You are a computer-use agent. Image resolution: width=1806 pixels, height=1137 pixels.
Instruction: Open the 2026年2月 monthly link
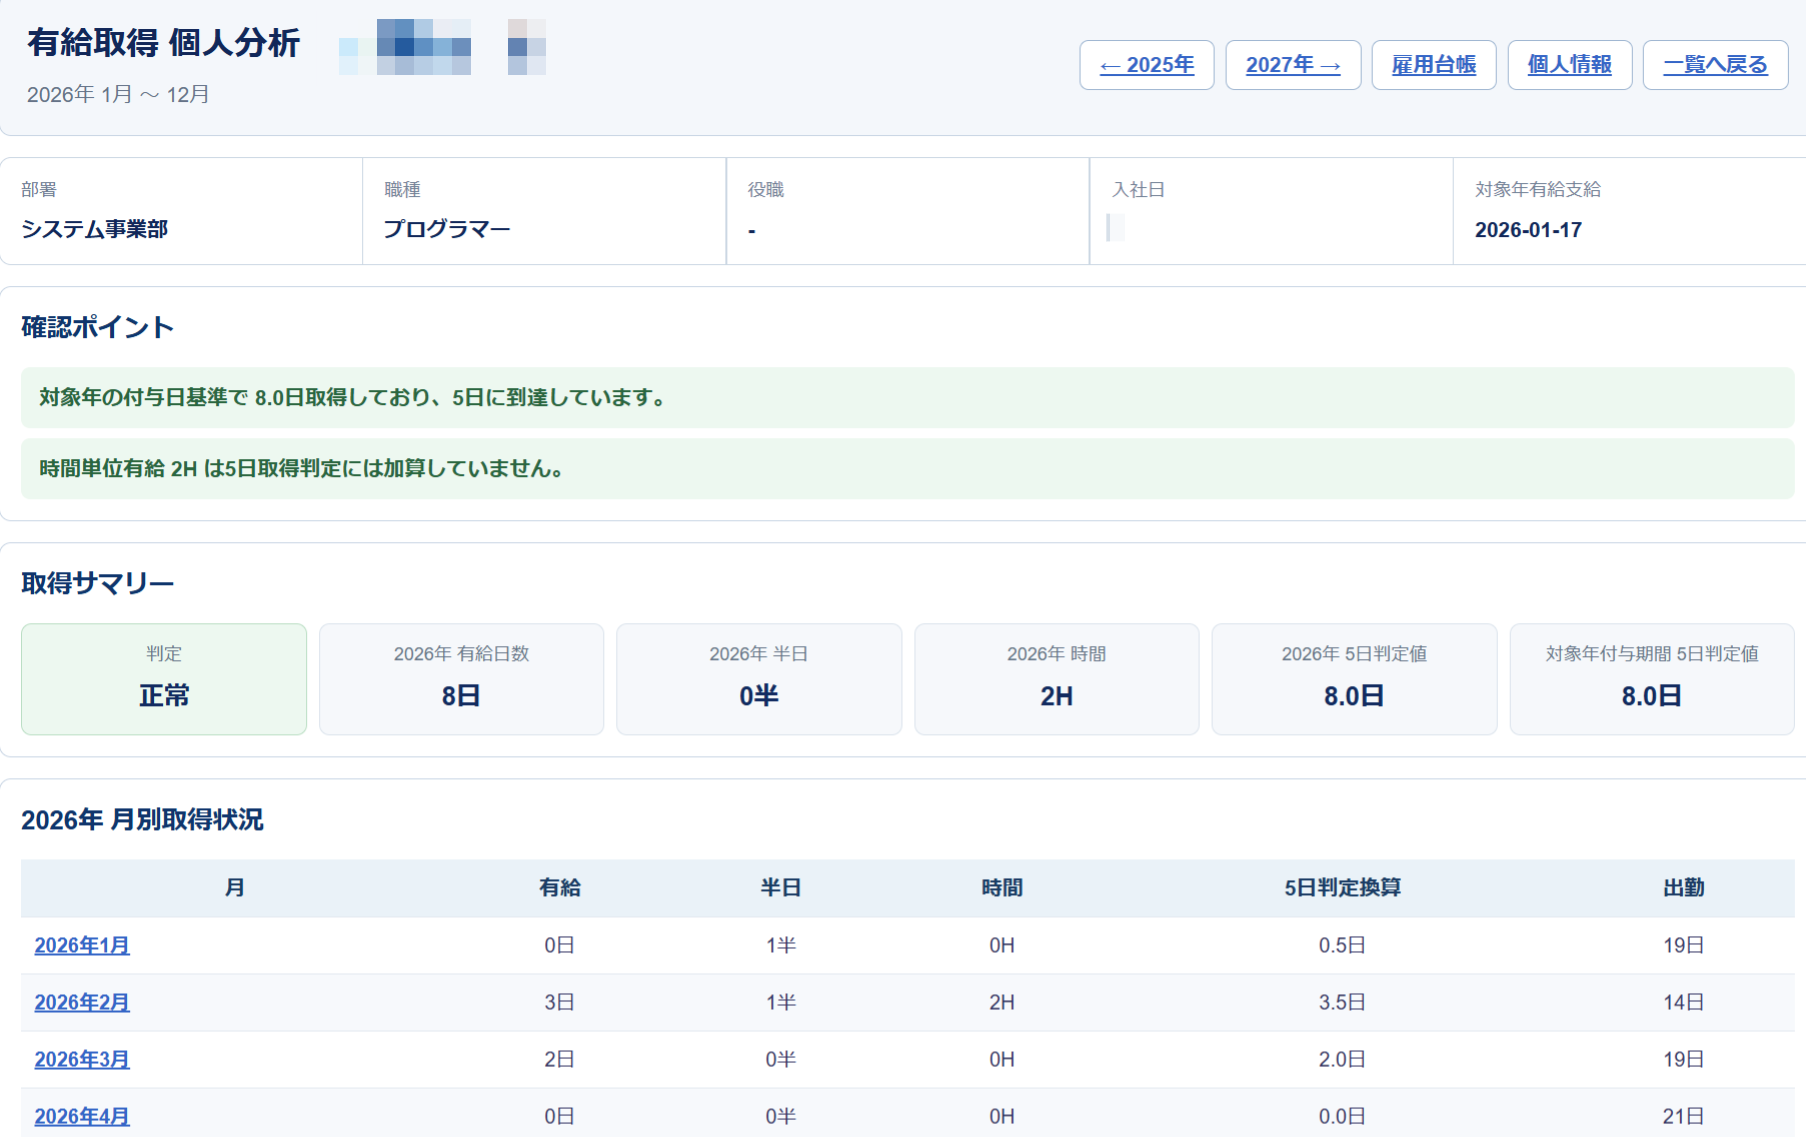[82, 1002]
